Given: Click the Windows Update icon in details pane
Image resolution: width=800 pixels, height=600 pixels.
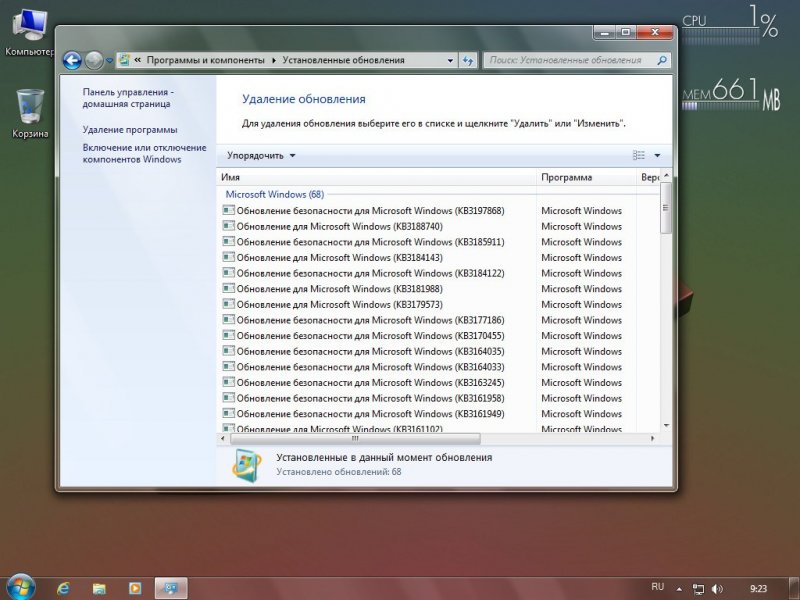Looking at the screenshot, I should click(x=247, y=465).
